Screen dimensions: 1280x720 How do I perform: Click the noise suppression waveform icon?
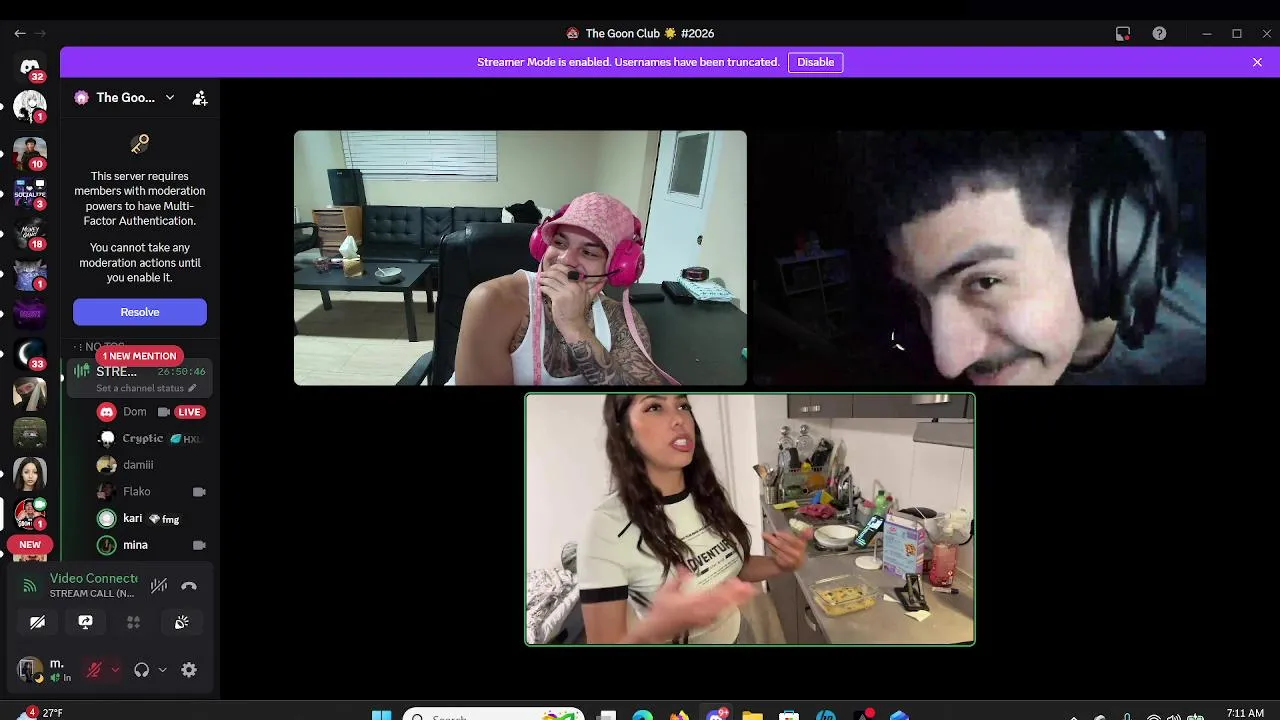click(x=158, y=586)
